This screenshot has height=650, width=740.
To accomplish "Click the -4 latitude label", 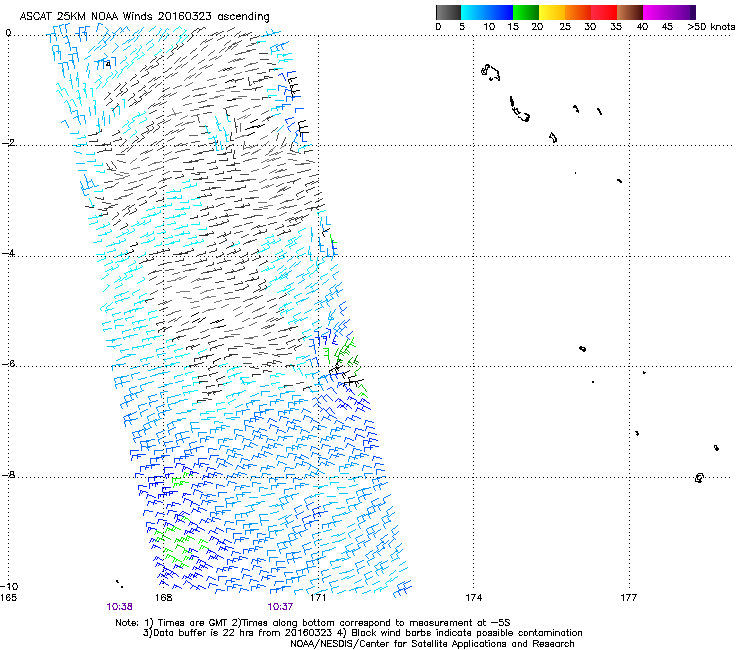I will pyautogui.click(x=8, y=253).
